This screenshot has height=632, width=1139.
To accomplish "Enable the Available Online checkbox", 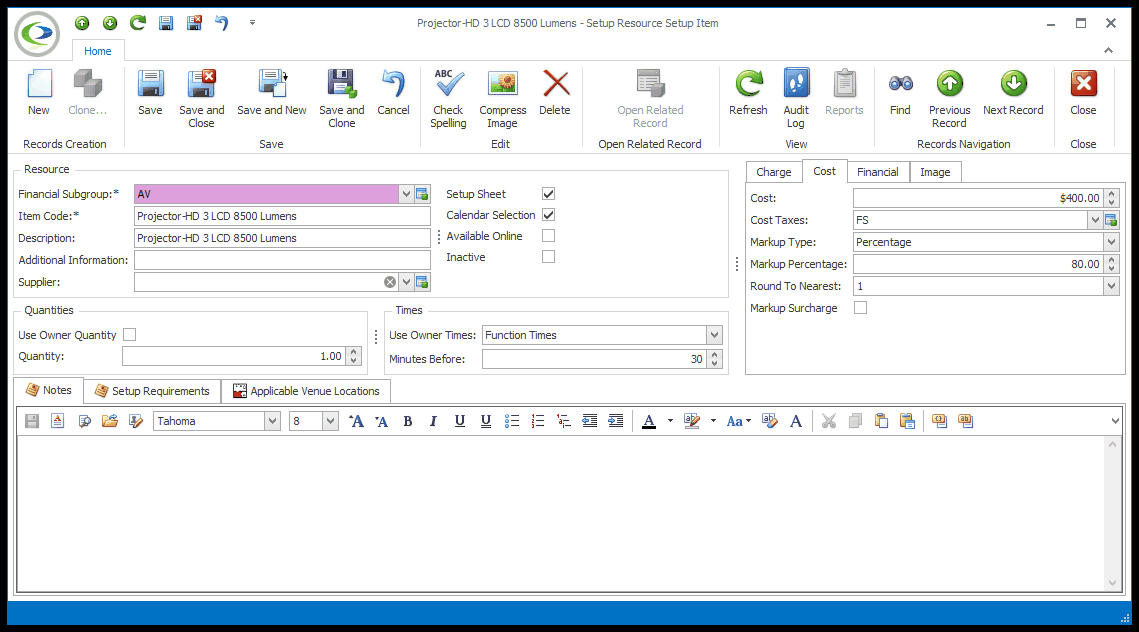I will click(x=548, y=236).
